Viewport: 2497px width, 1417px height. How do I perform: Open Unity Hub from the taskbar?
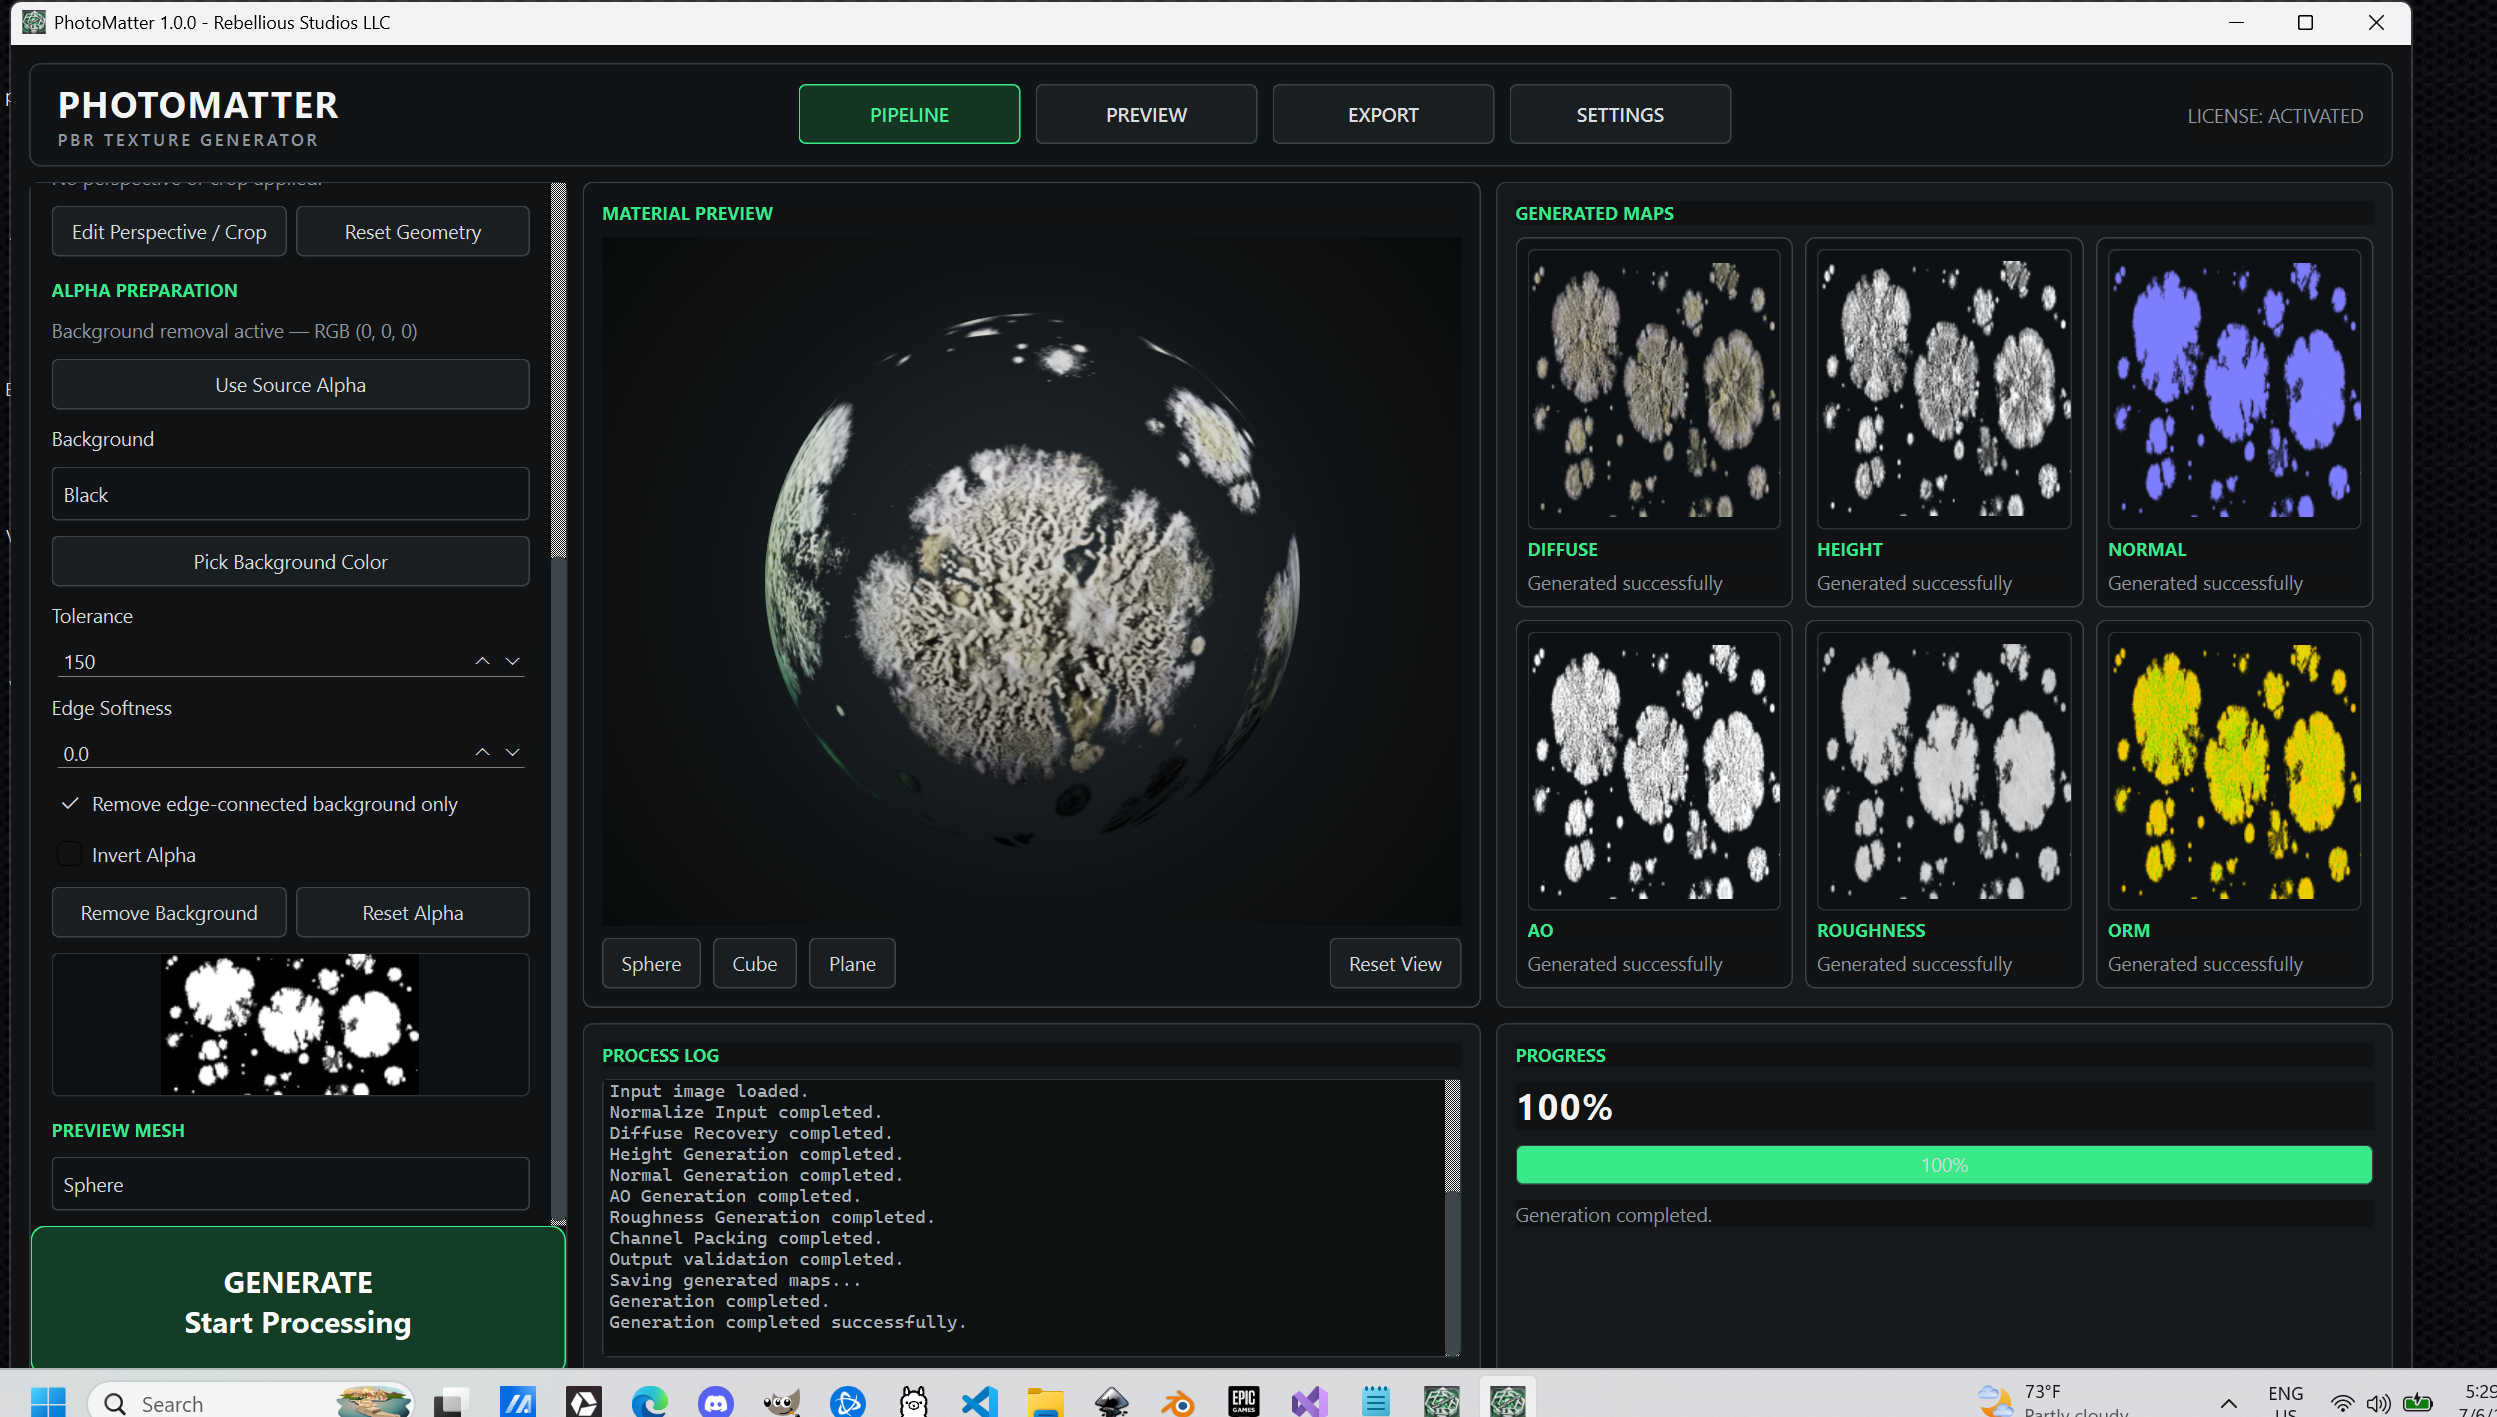[583, 1402]
